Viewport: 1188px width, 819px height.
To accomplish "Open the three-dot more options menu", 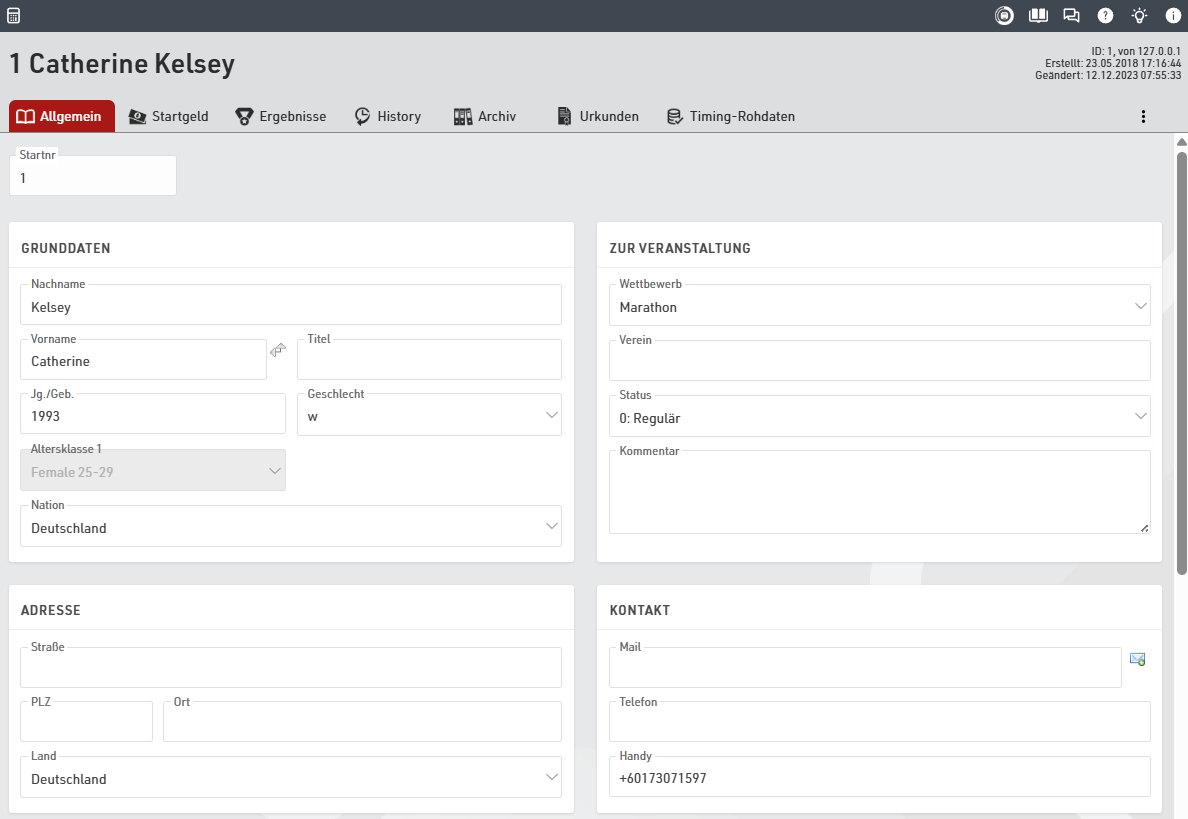I will 1144,117.
